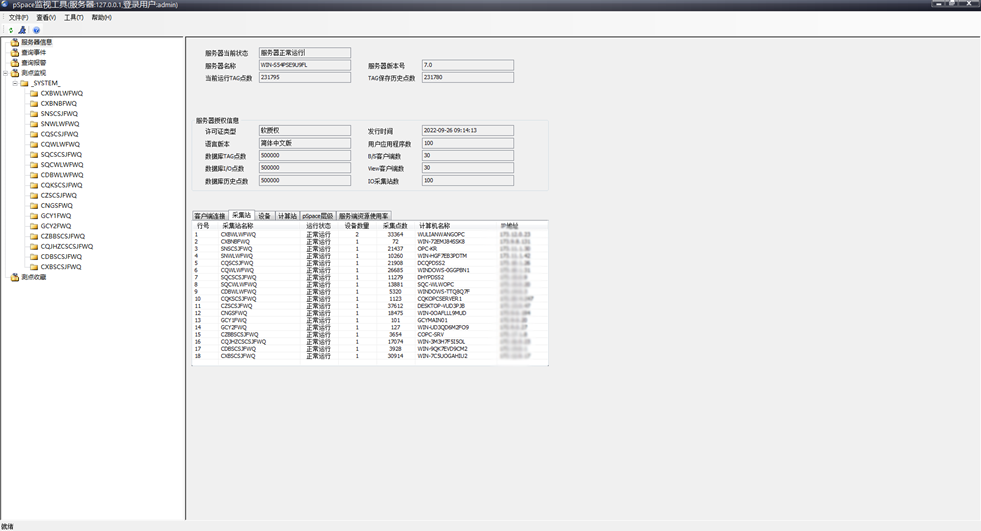
Task: Switch to the 客户端连接 tab
Action: (x=210, y=216)
